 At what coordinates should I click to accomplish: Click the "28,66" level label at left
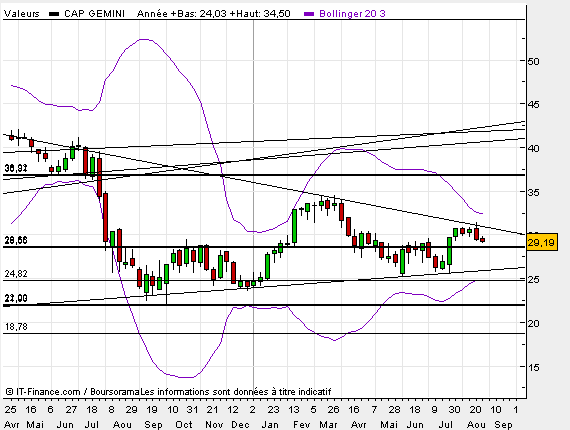[x=16, y=240]
